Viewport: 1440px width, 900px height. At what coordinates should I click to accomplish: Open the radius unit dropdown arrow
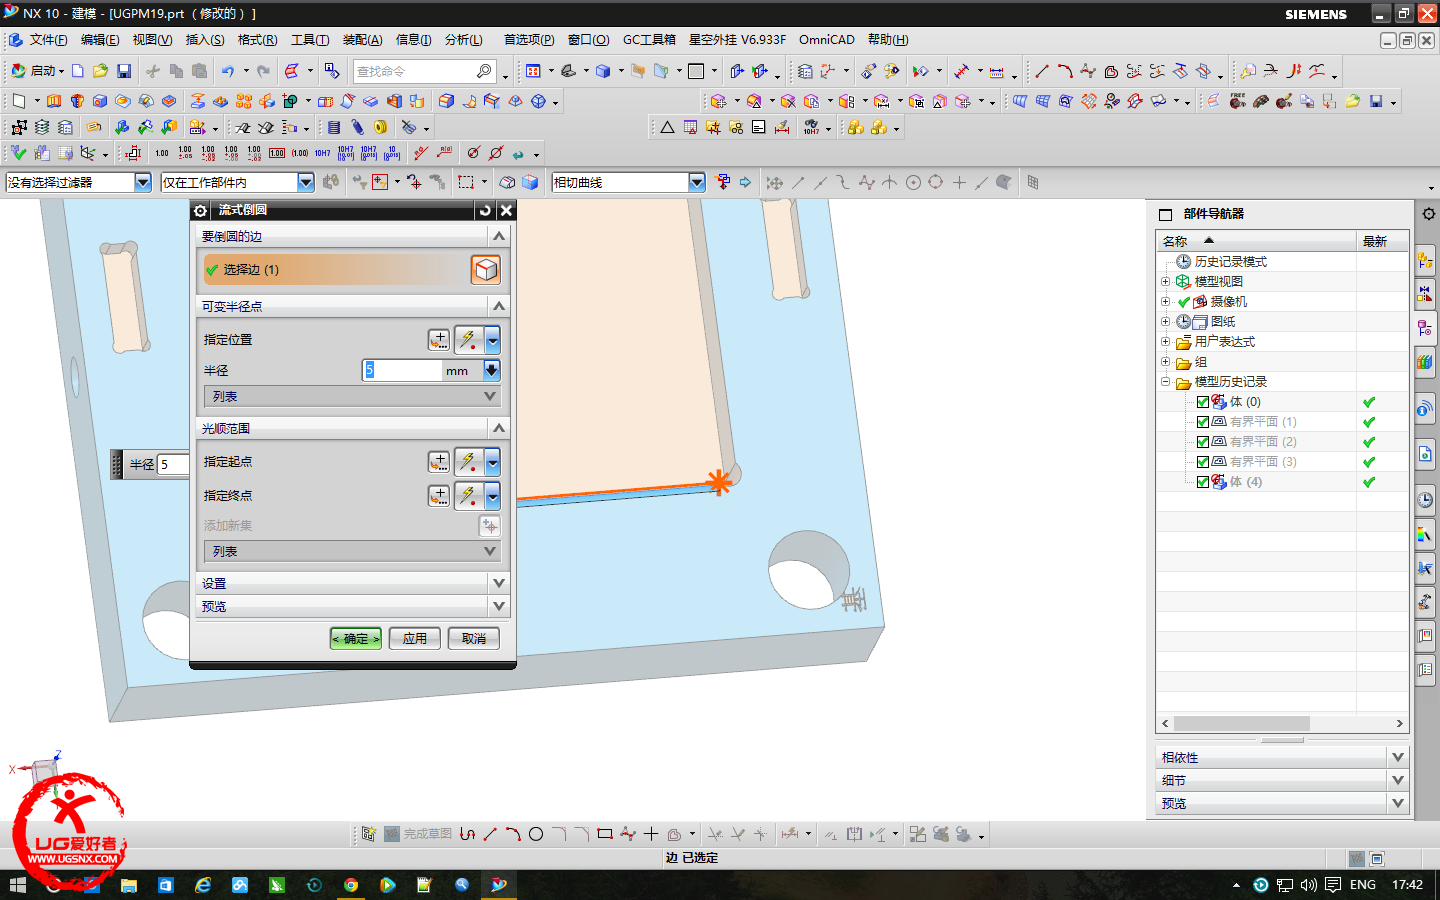(491, 370)
